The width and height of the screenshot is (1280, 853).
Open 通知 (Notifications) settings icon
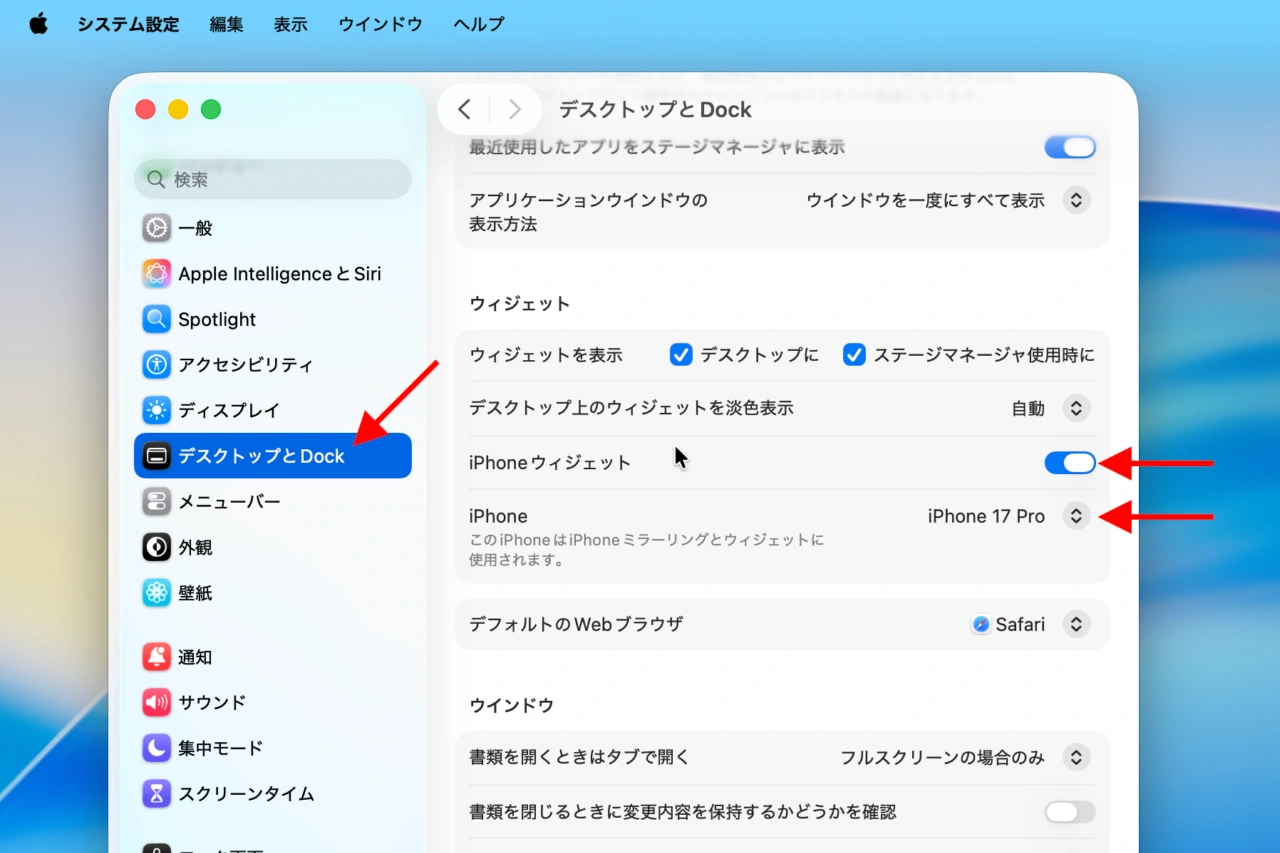tap(156, 657)
